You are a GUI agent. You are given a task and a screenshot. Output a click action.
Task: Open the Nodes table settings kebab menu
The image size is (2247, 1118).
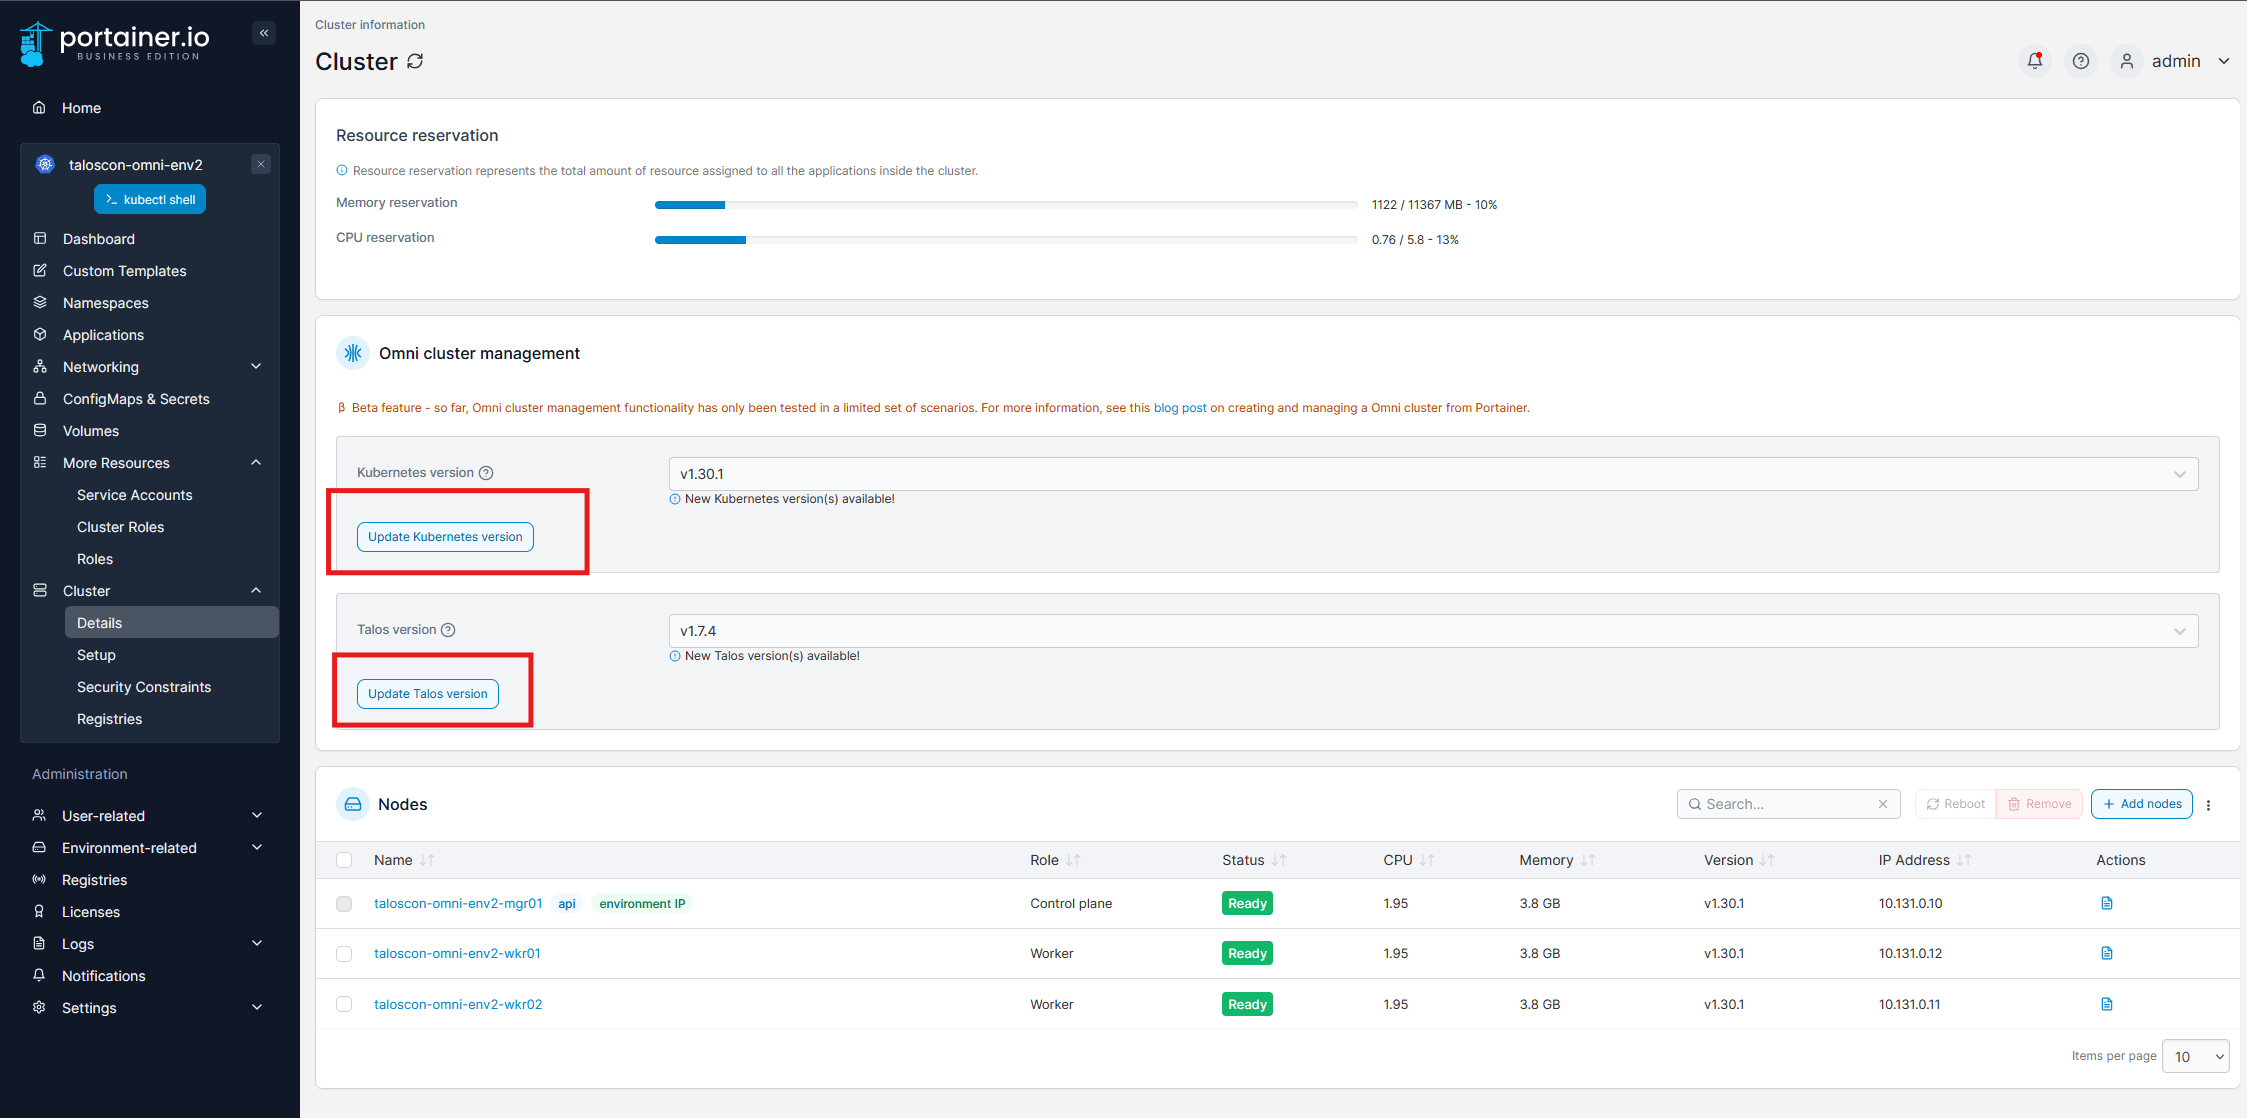[x=2208, y=805]
